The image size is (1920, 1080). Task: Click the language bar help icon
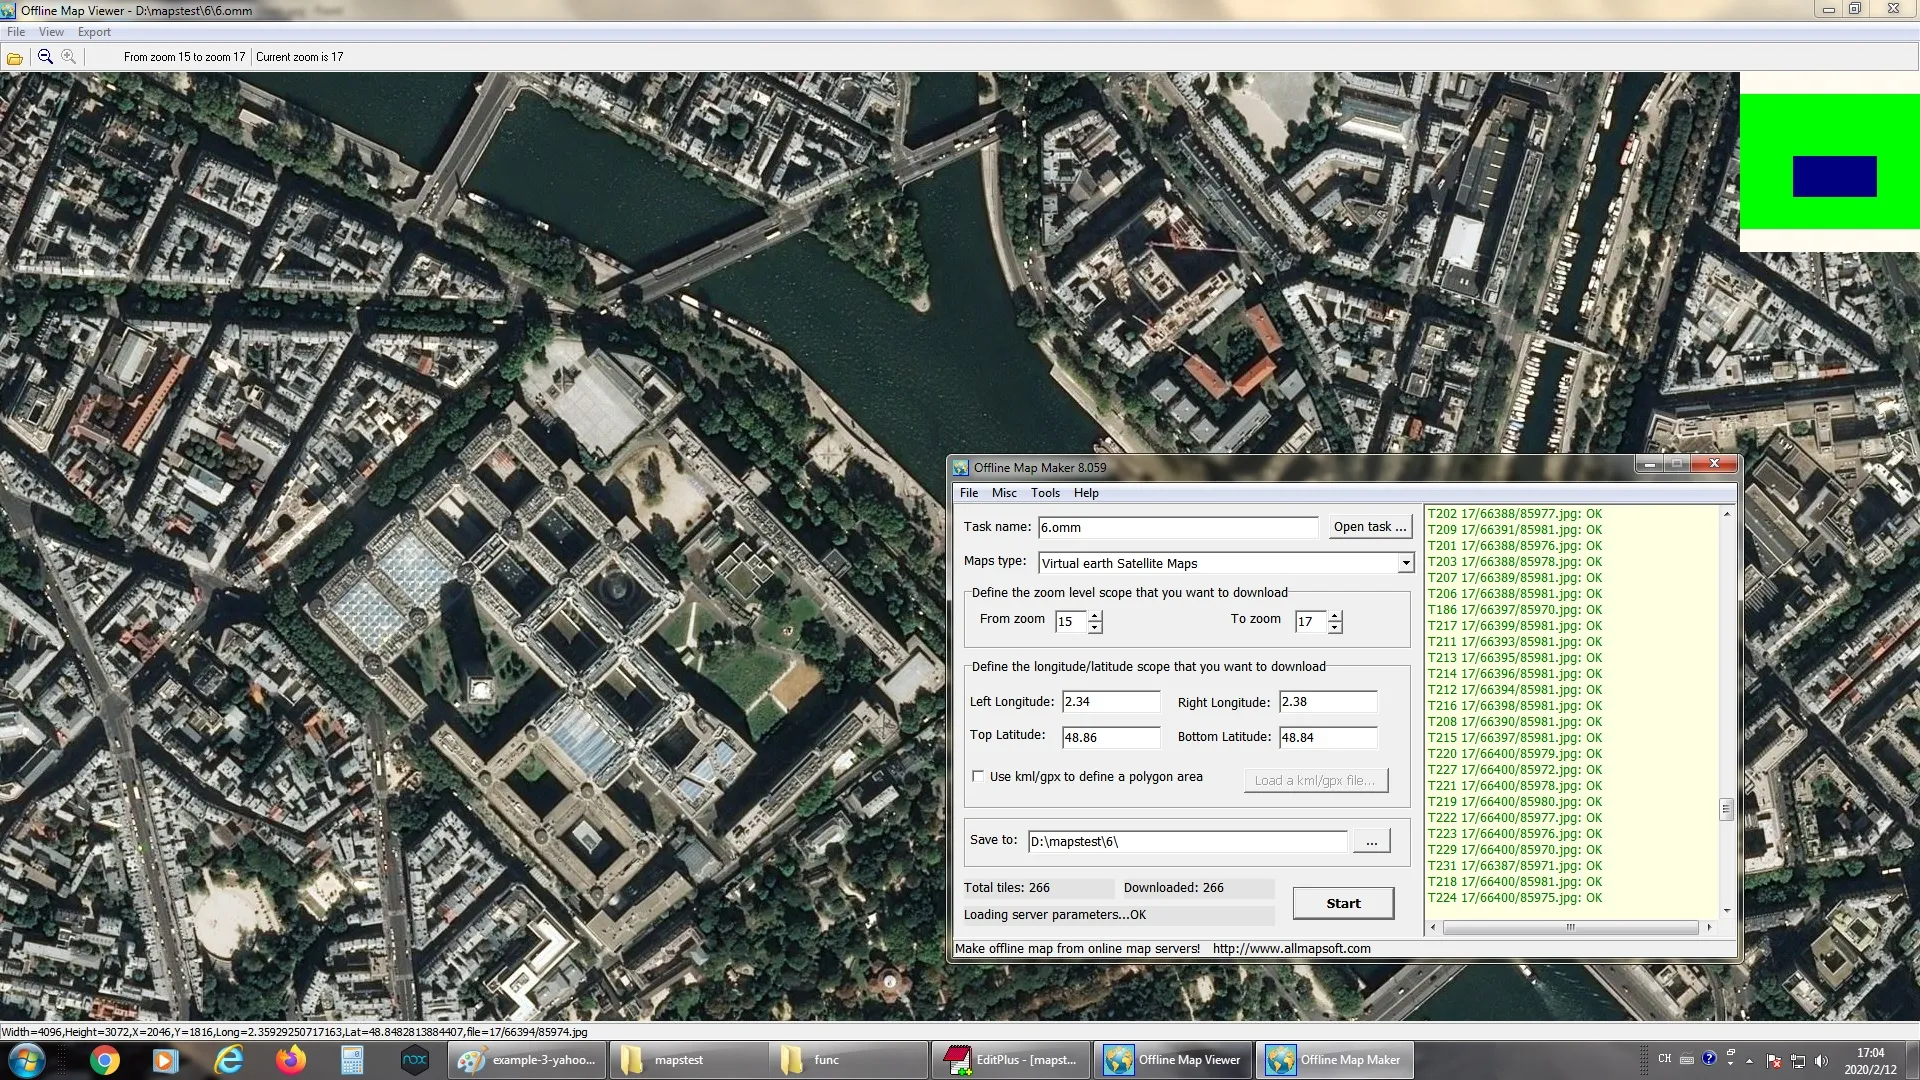[x=1709, y=1058]
